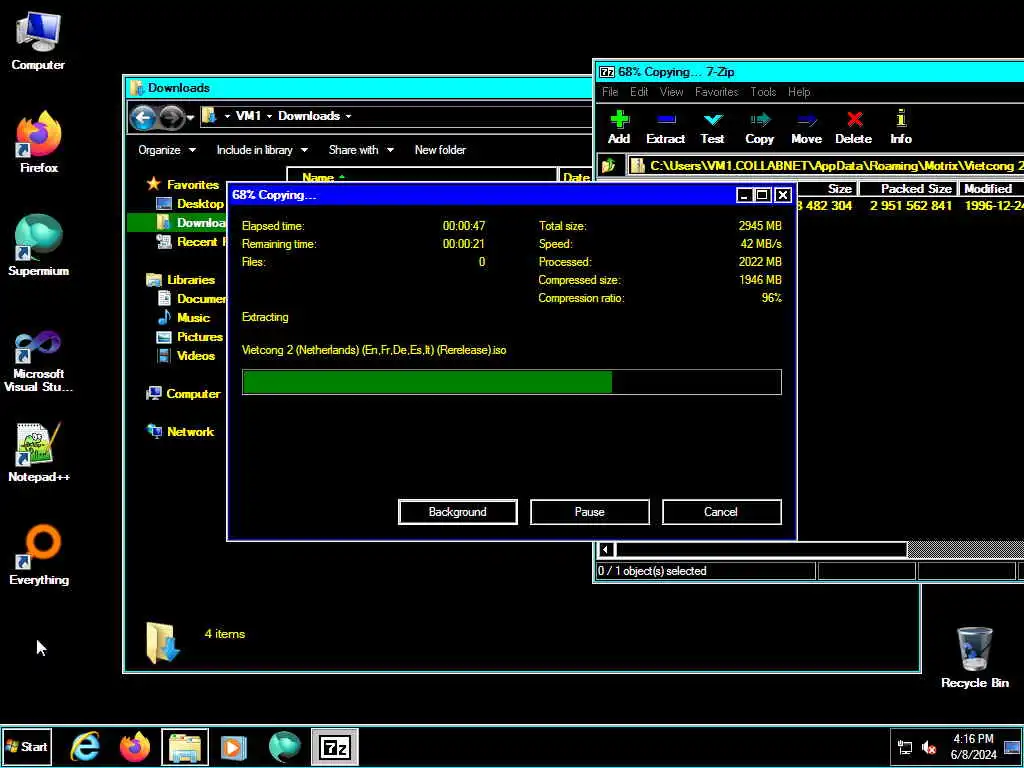Click the muted volume tray icon
This screenshot has width=1024, height=768.
pyautogui.click(x=929, y=748)
